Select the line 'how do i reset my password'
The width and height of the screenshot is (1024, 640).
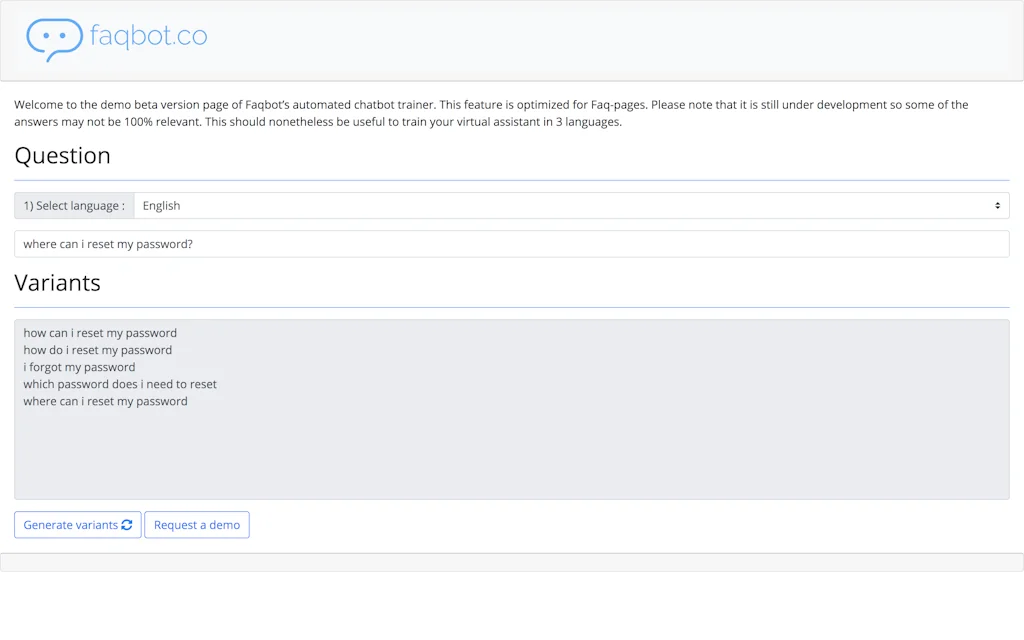tap(97, 350)
